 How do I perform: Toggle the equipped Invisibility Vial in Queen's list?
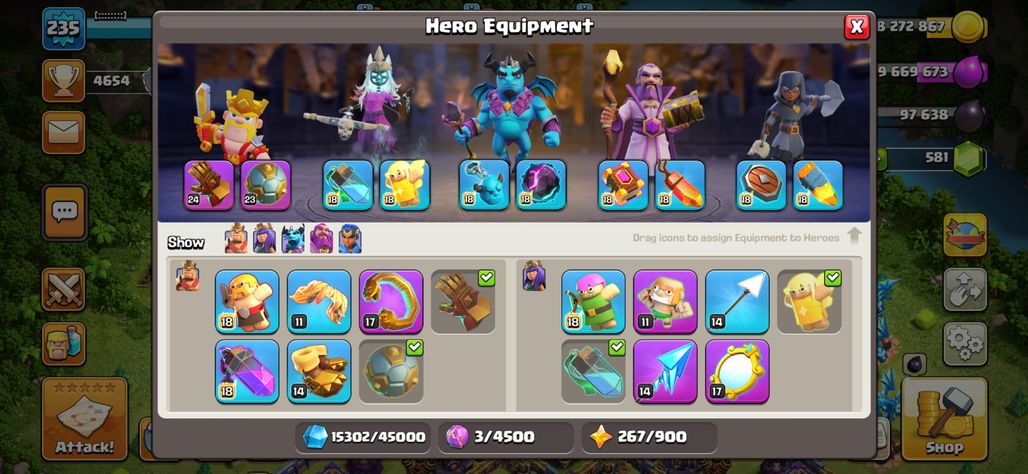593,371
